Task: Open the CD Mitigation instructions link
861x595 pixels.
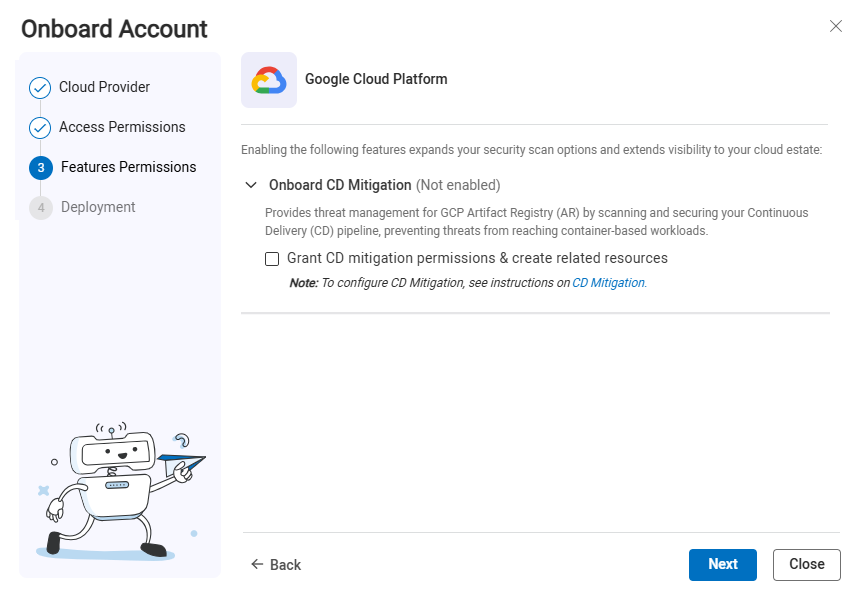Action: tap(608, 283)
